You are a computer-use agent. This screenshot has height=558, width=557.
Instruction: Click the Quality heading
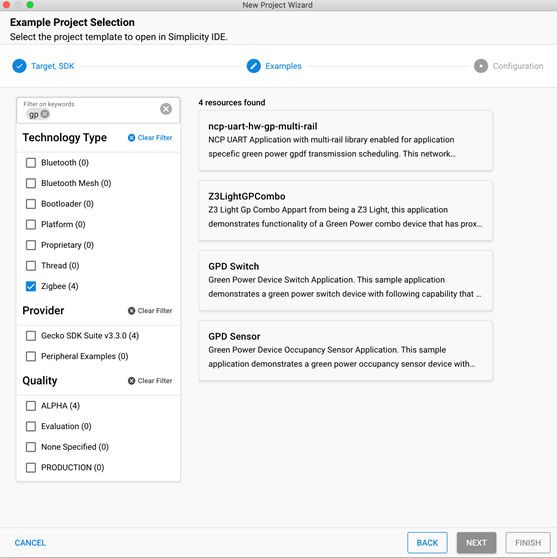(x=40, y=381)
